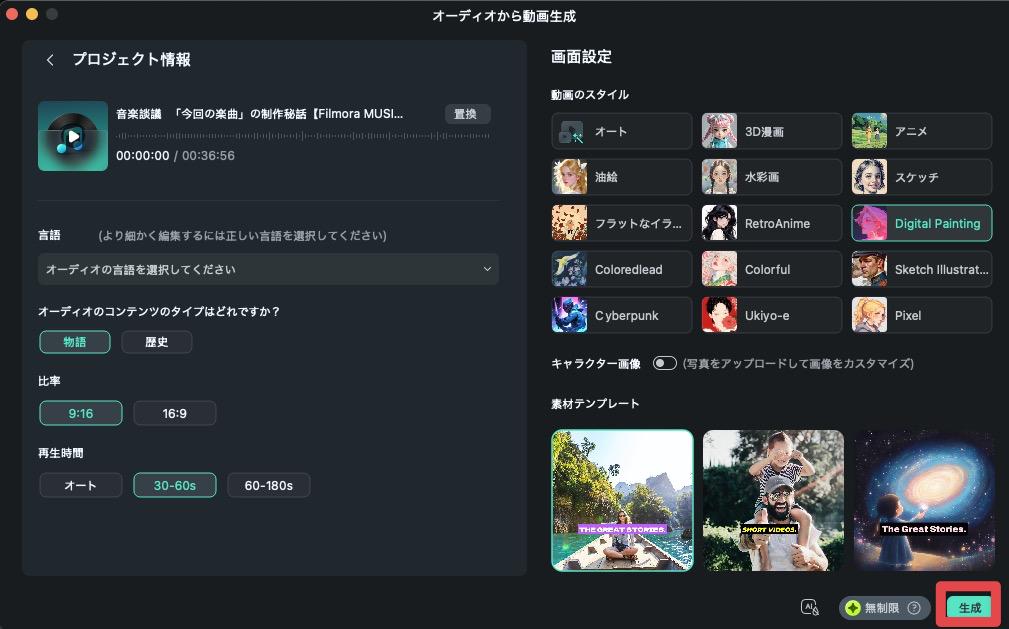Choose the SHORT VIDEOS family template

[773, 500]
